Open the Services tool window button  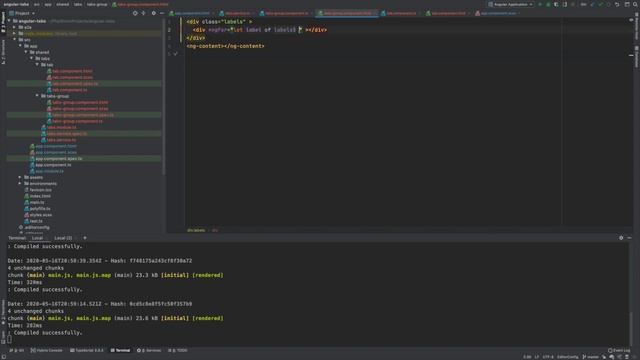tap(149, 350)
